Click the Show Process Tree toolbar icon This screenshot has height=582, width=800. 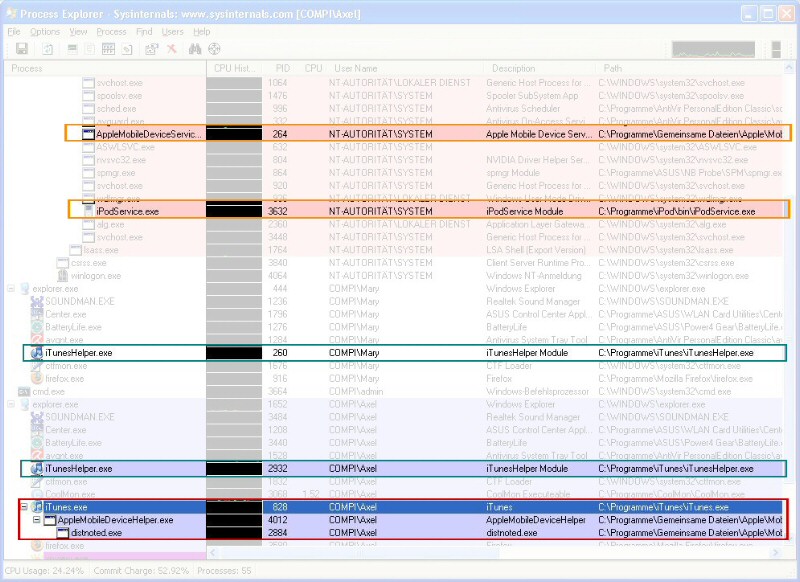point(90,49)
